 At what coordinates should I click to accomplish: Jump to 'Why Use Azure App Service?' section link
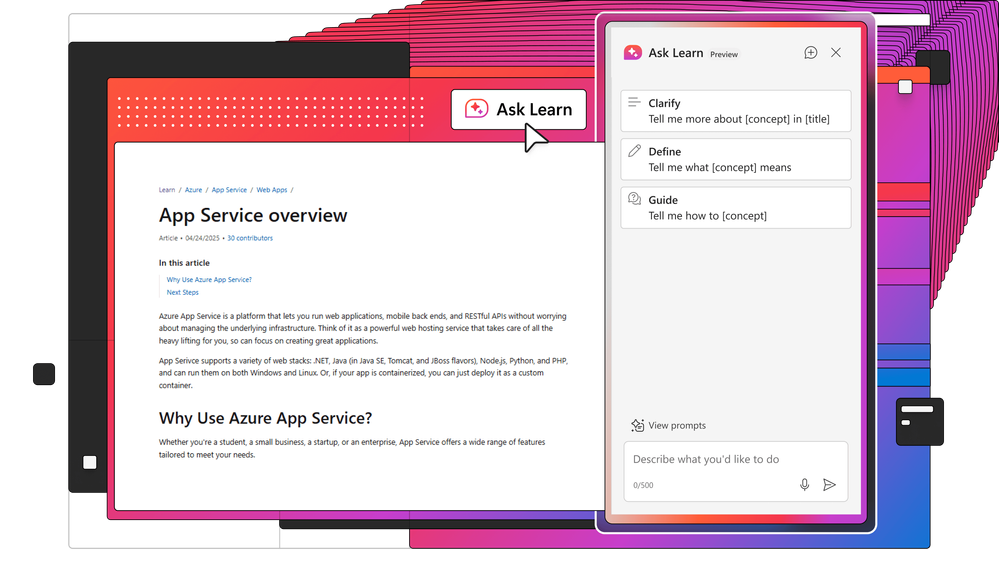tap(209, 280)
